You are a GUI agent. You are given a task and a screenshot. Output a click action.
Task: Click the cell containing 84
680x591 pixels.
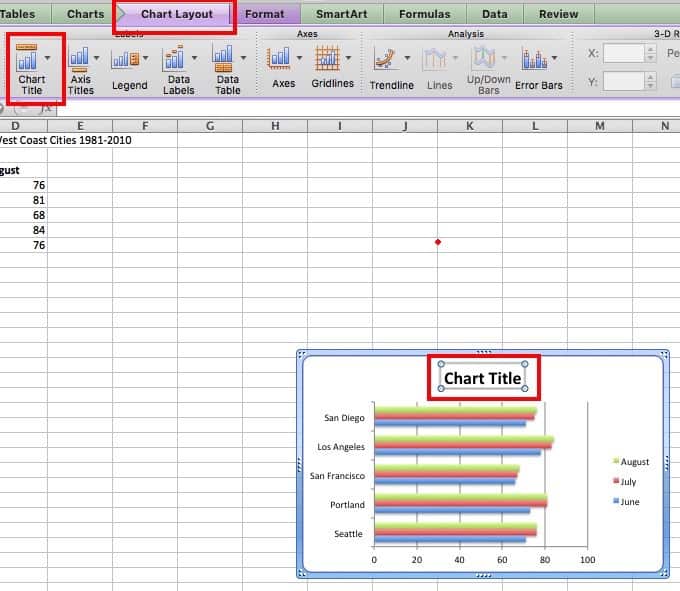point(23,230)
